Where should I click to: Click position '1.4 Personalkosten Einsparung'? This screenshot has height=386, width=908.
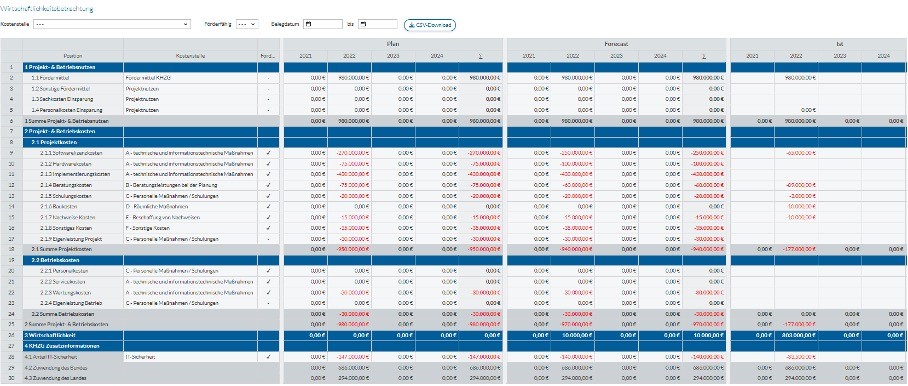[x=66, y=110]
